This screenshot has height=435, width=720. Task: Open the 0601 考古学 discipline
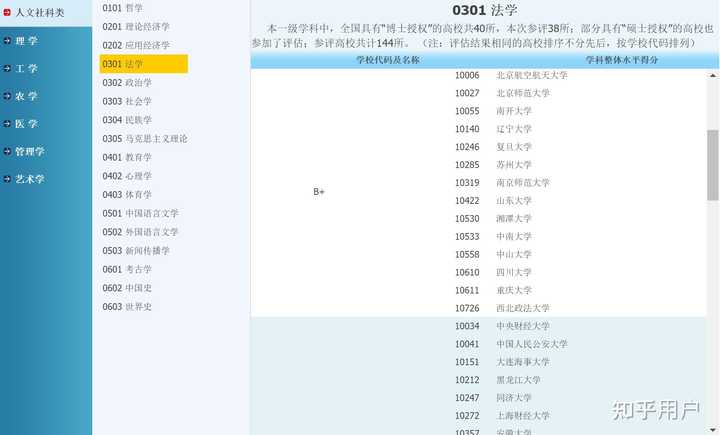127,269
